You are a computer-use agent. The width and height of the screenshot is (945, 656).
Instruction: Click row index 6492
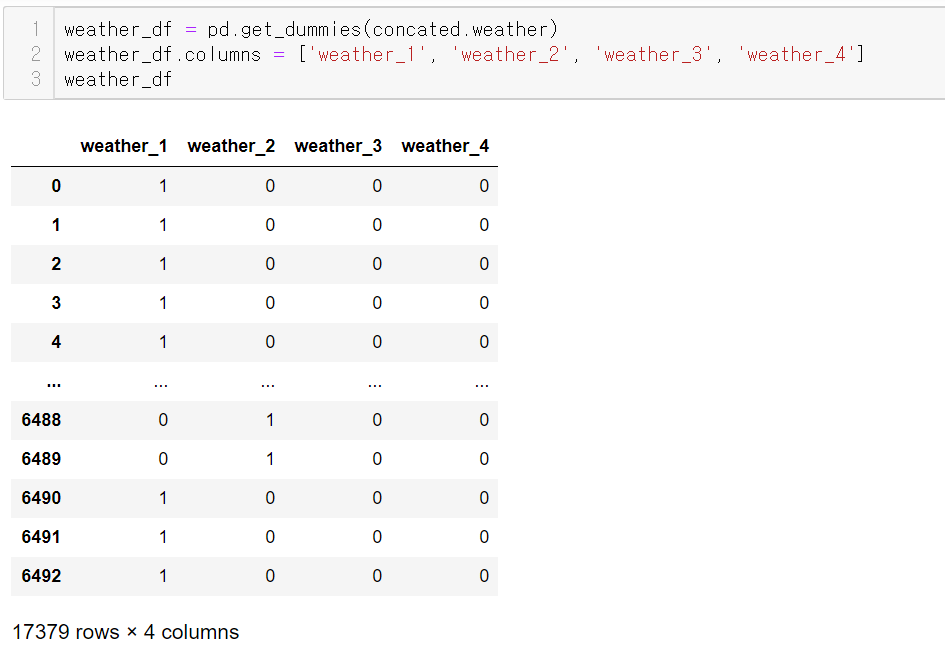point(41,576)
